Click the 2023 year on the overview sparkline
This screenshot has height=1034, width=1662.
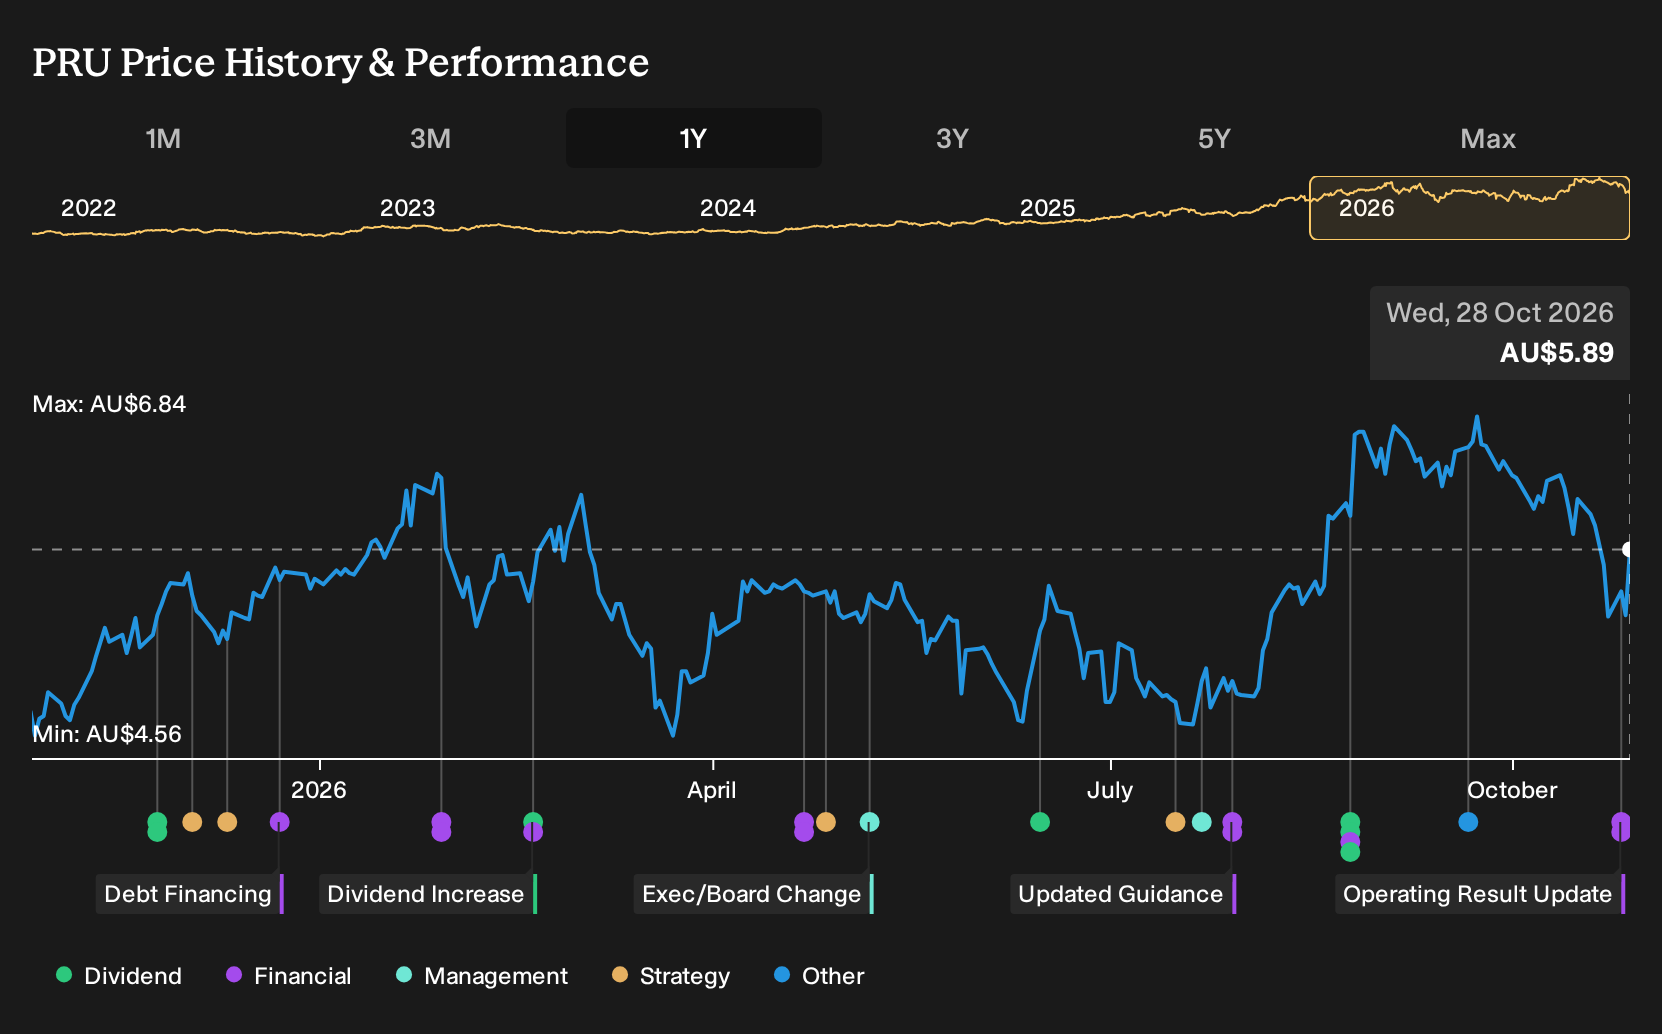(407, 208)
